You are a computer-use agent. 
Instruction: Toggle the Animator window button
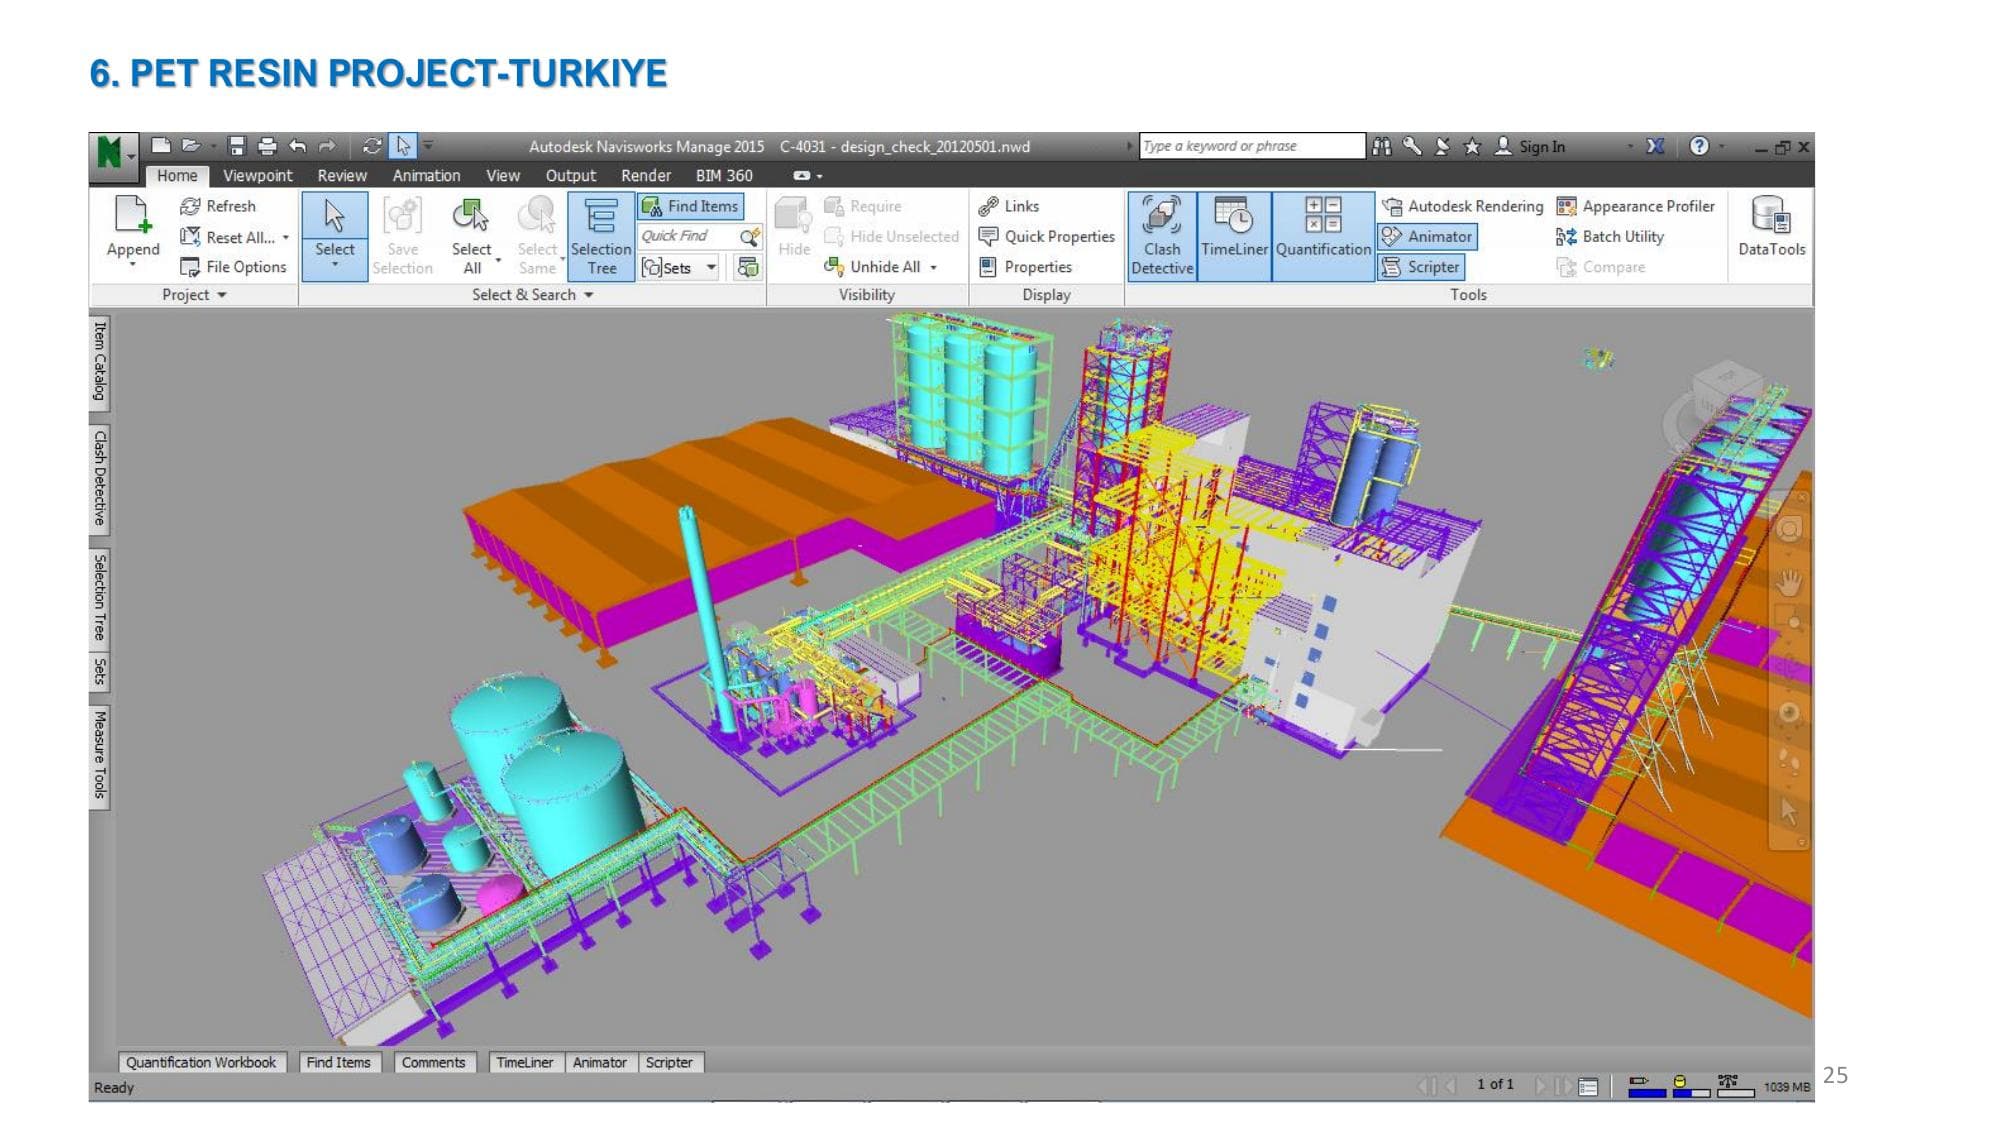pyautogui.click(x=1427, y=237)
